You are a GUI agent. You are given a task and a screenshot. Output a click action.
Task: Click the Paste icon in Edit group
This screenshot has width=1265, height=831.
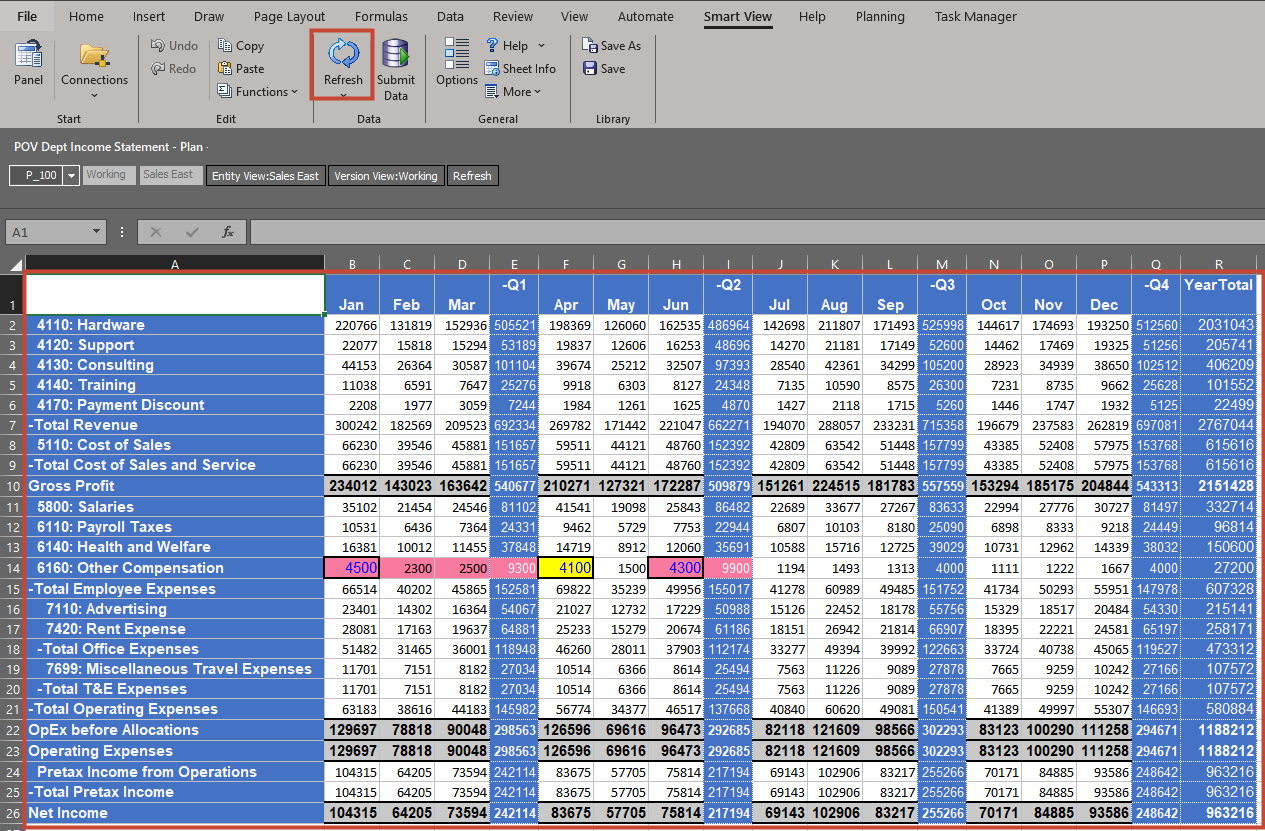click(224, 69)
